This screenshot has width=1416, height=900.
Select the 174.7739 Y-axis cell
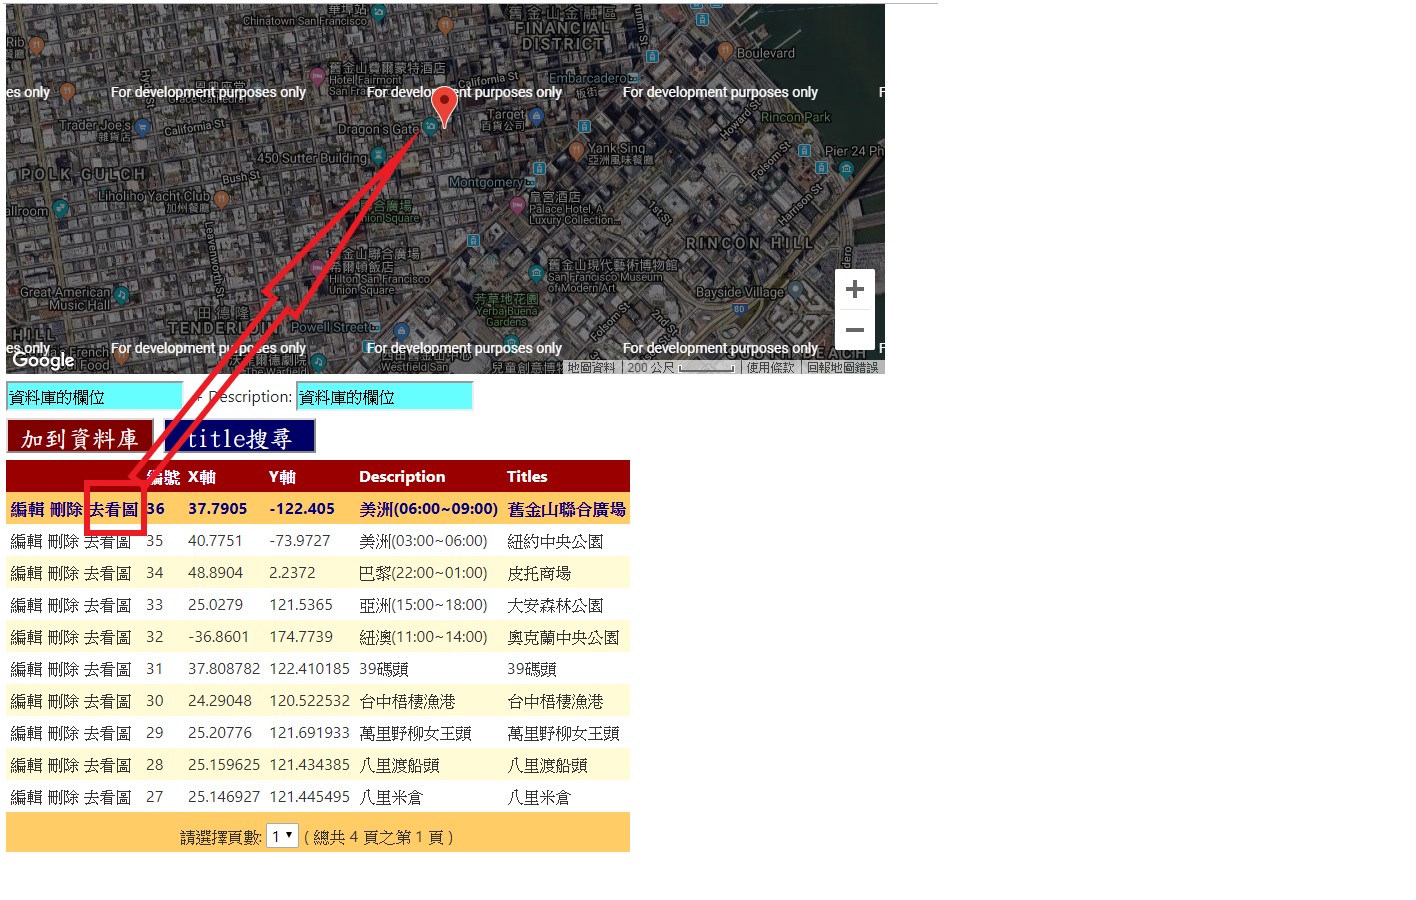[301, 637]
